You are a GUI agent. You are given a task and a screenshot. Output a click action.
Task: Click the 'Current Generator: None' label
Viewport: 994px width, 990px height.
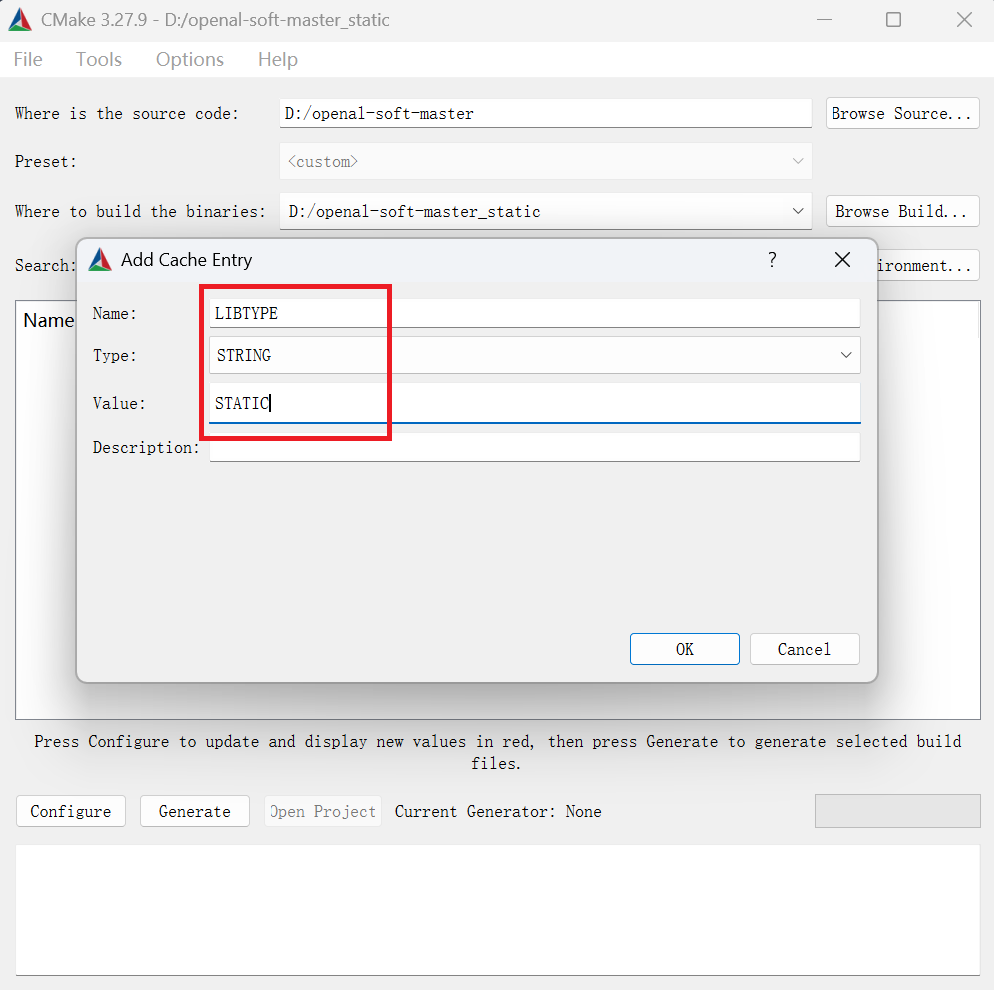(498, 811)
